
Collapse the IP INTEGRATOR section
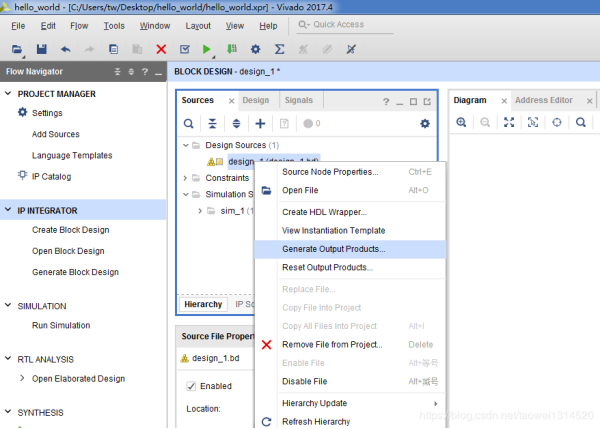pyautogui.click(x=8, y=210)
